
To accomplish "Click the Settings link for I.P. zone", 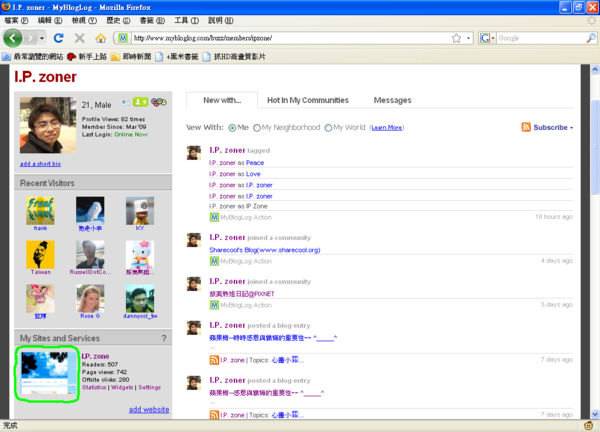I will pyautogui.click(x=150, y=387).
